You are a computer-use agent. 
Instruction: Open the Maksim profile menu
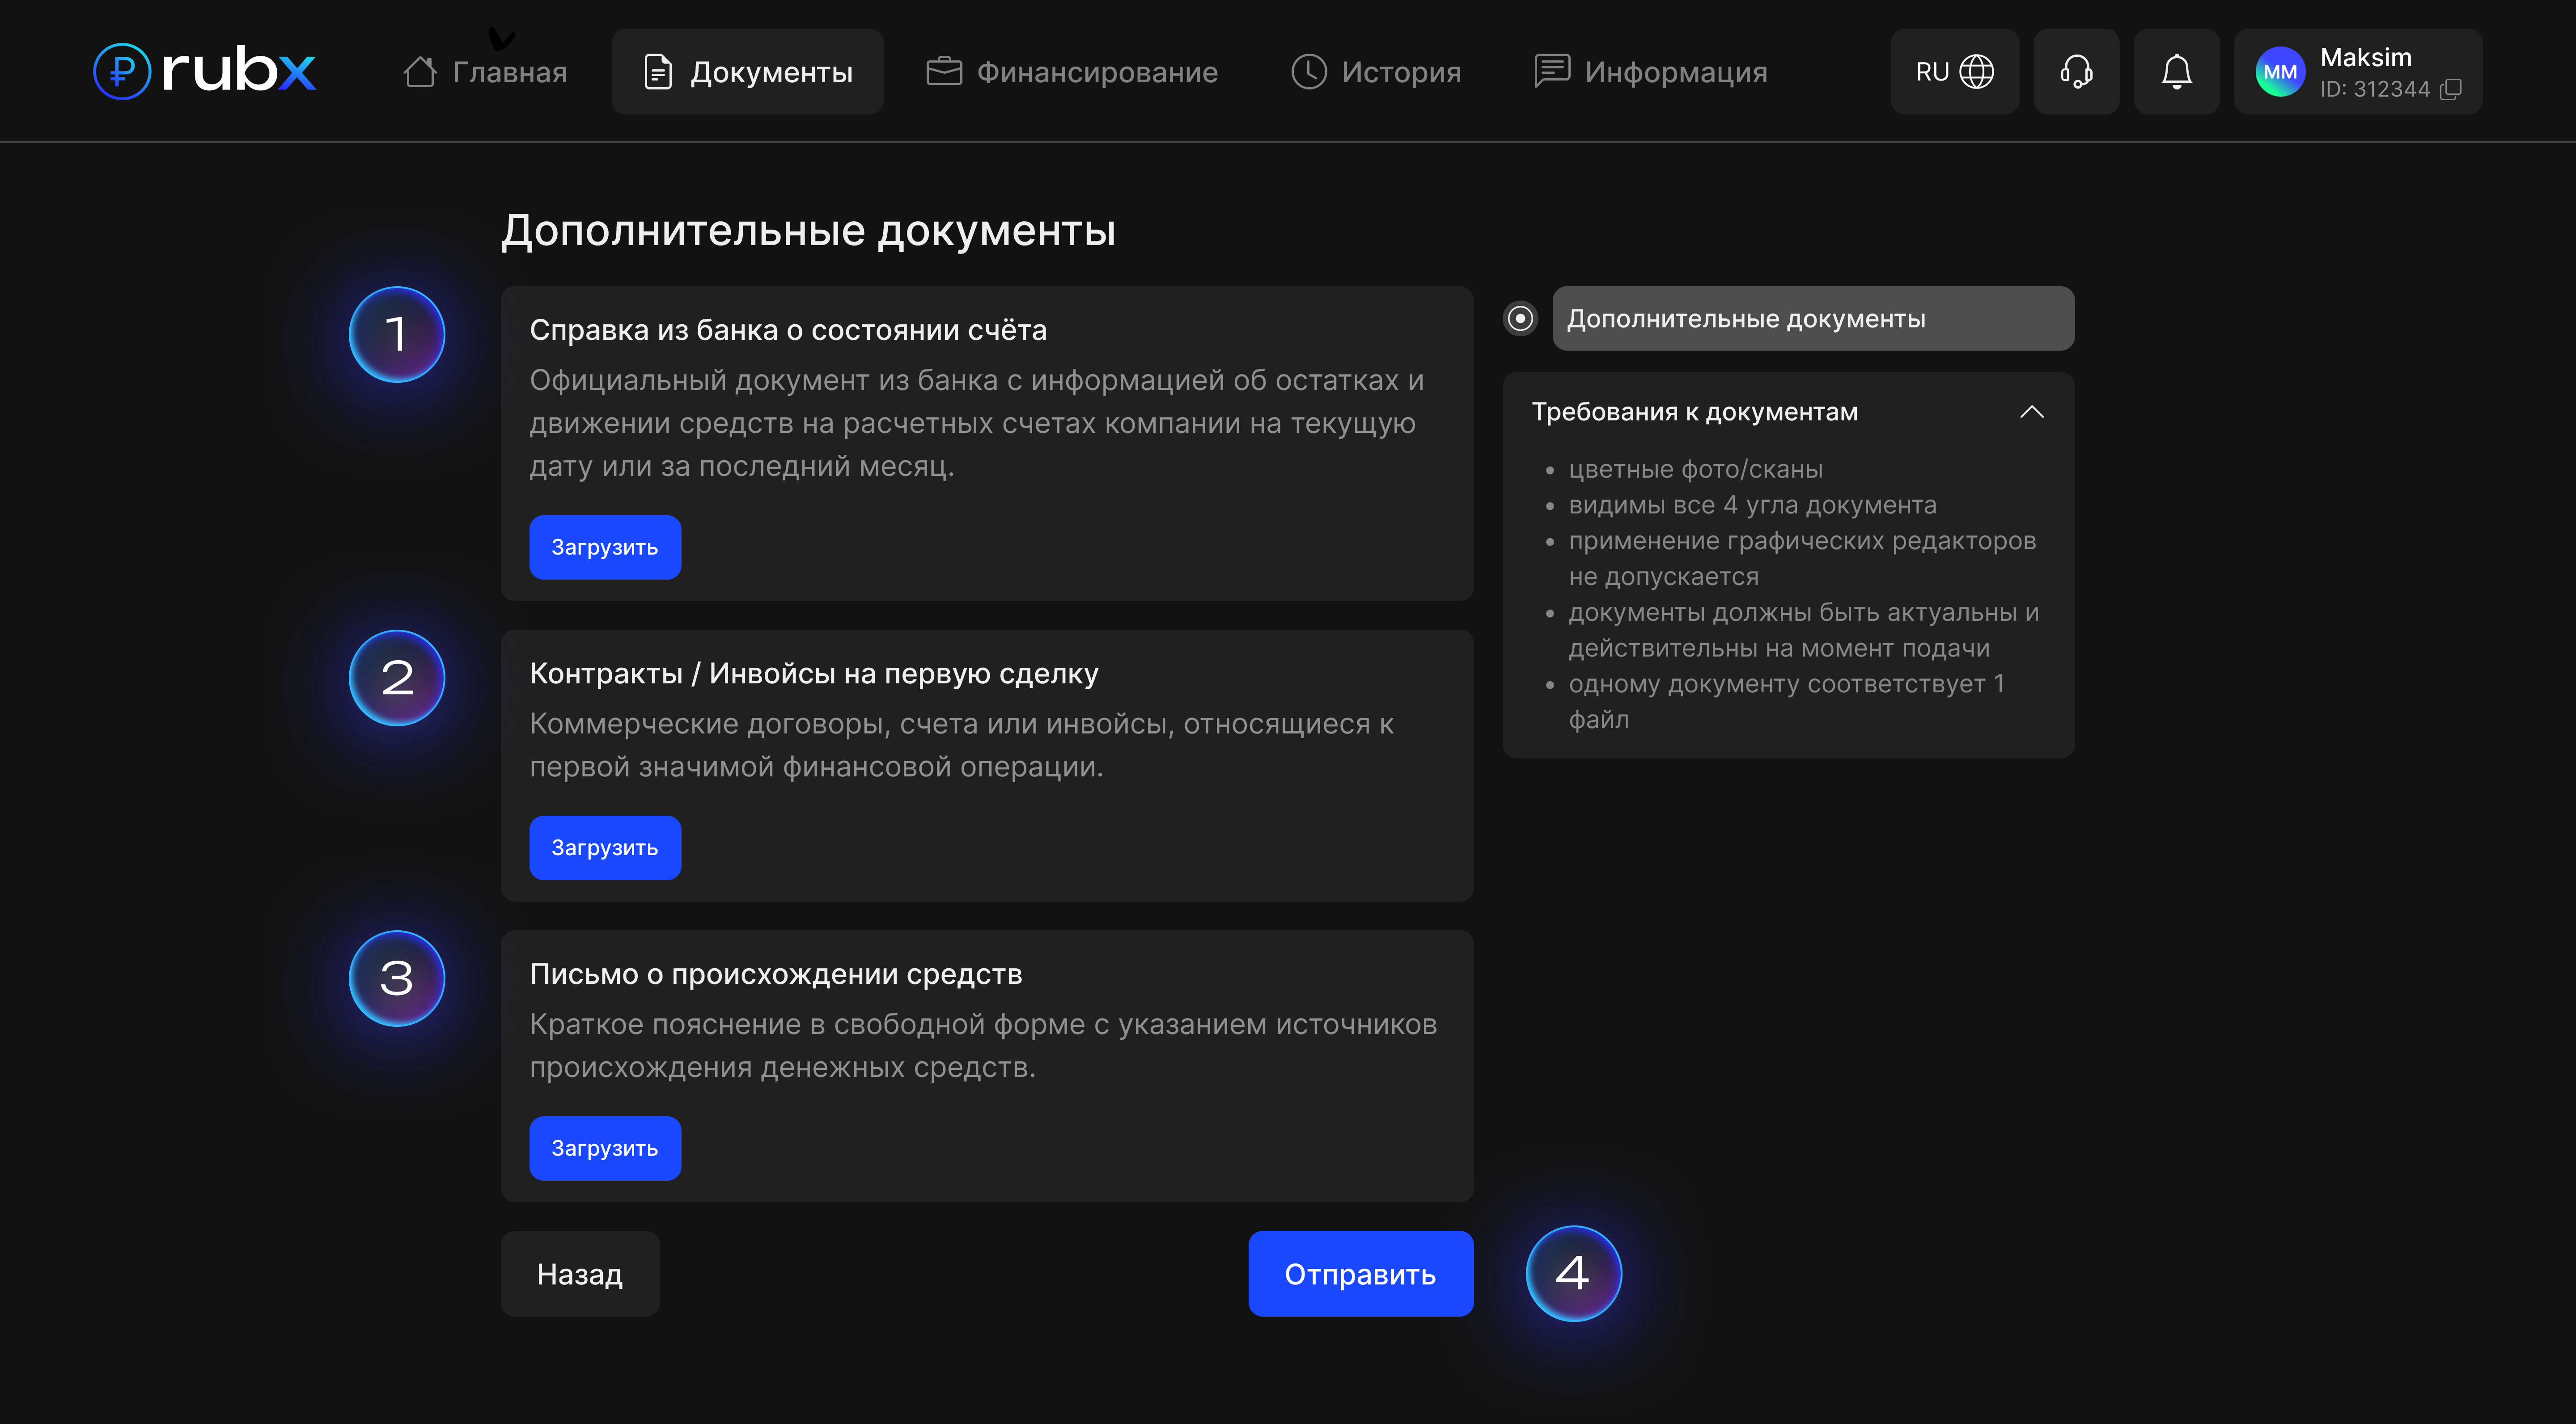pyautogui.click(x=2366, y=58)
